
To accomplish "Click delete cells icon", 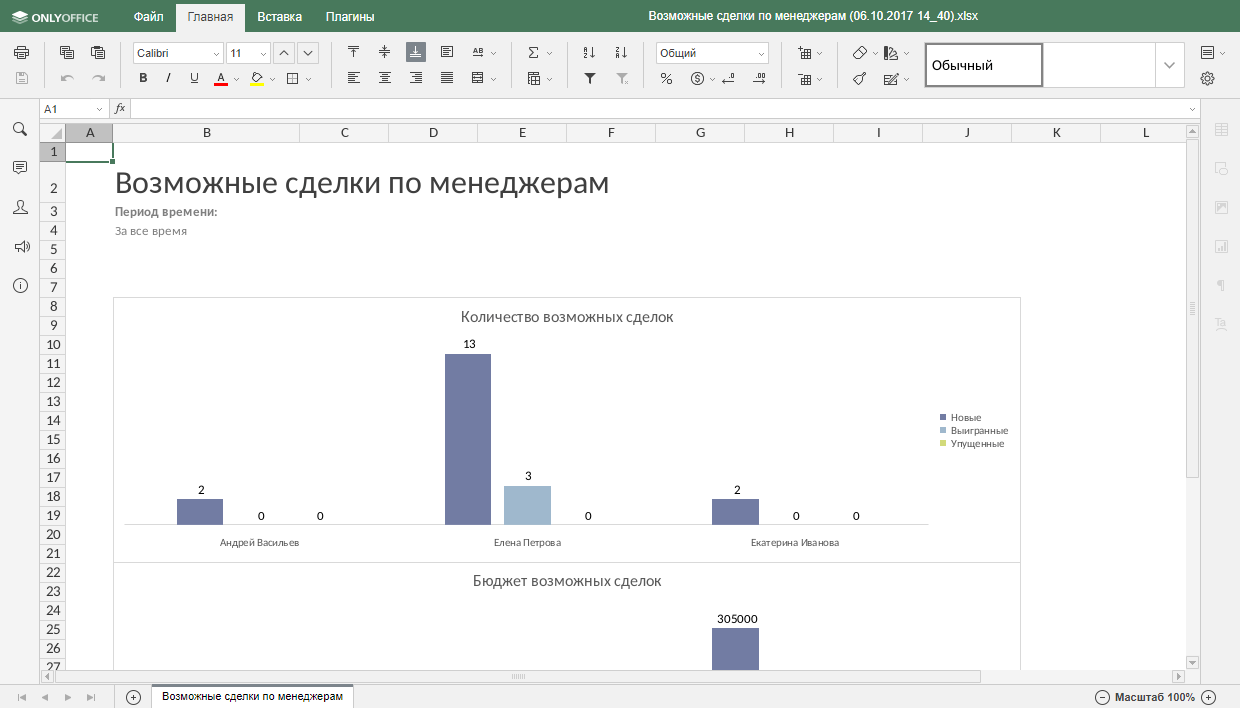I will tap(805, 78).
